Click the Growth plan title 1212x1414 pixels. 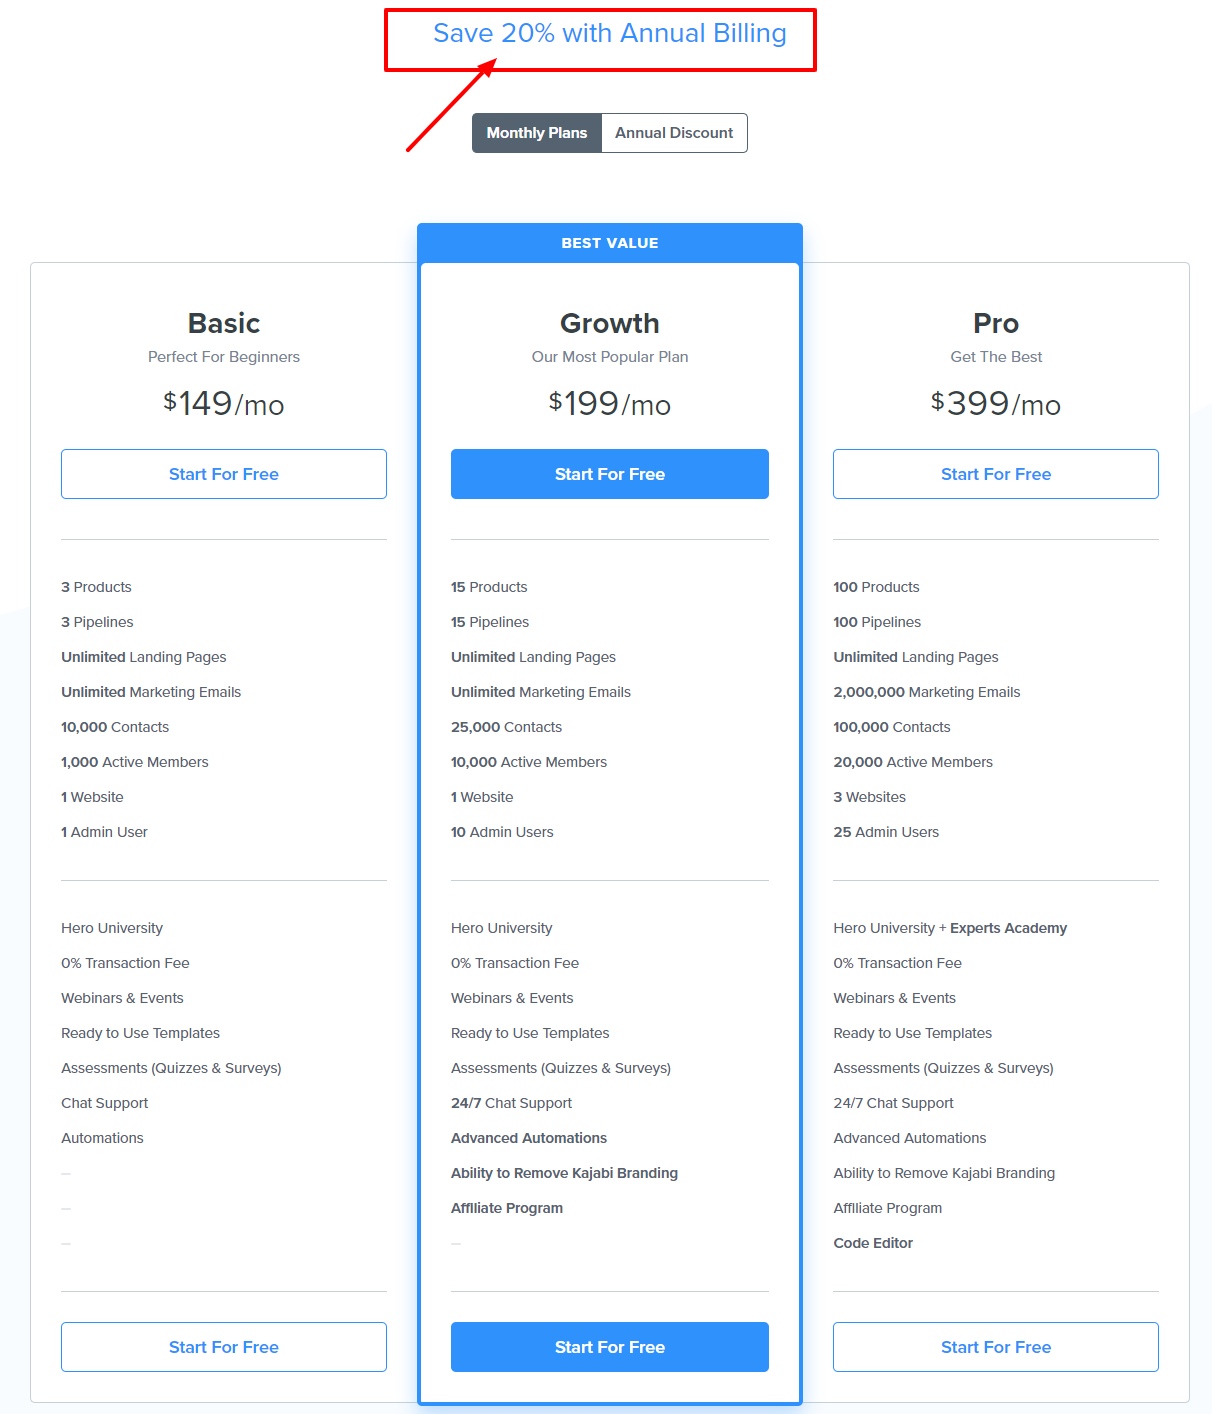coord(609,323)
